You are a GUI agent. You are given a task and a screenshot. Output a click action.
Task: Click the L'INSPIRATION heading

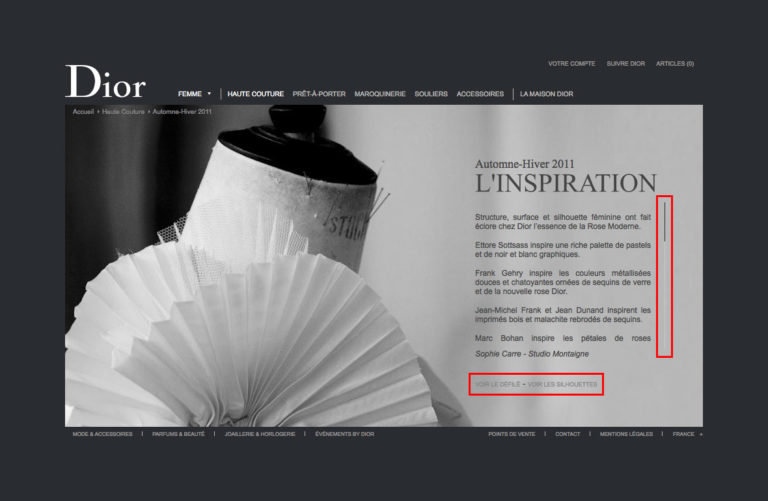coord(566,183)
